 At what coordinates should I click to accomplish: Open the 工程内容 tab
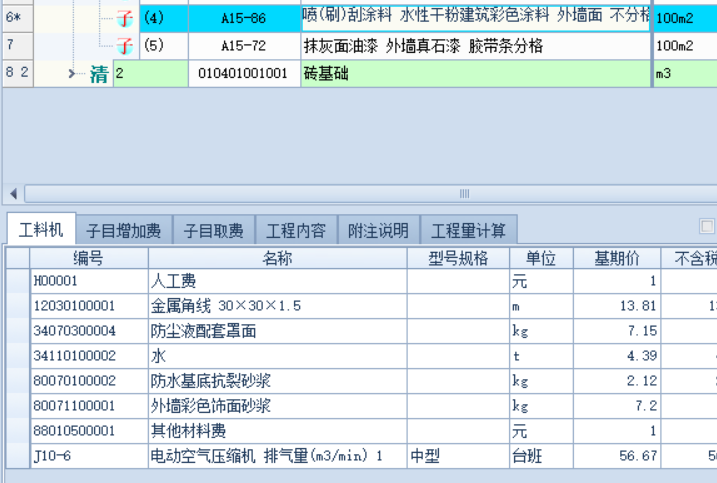(296, 231)
